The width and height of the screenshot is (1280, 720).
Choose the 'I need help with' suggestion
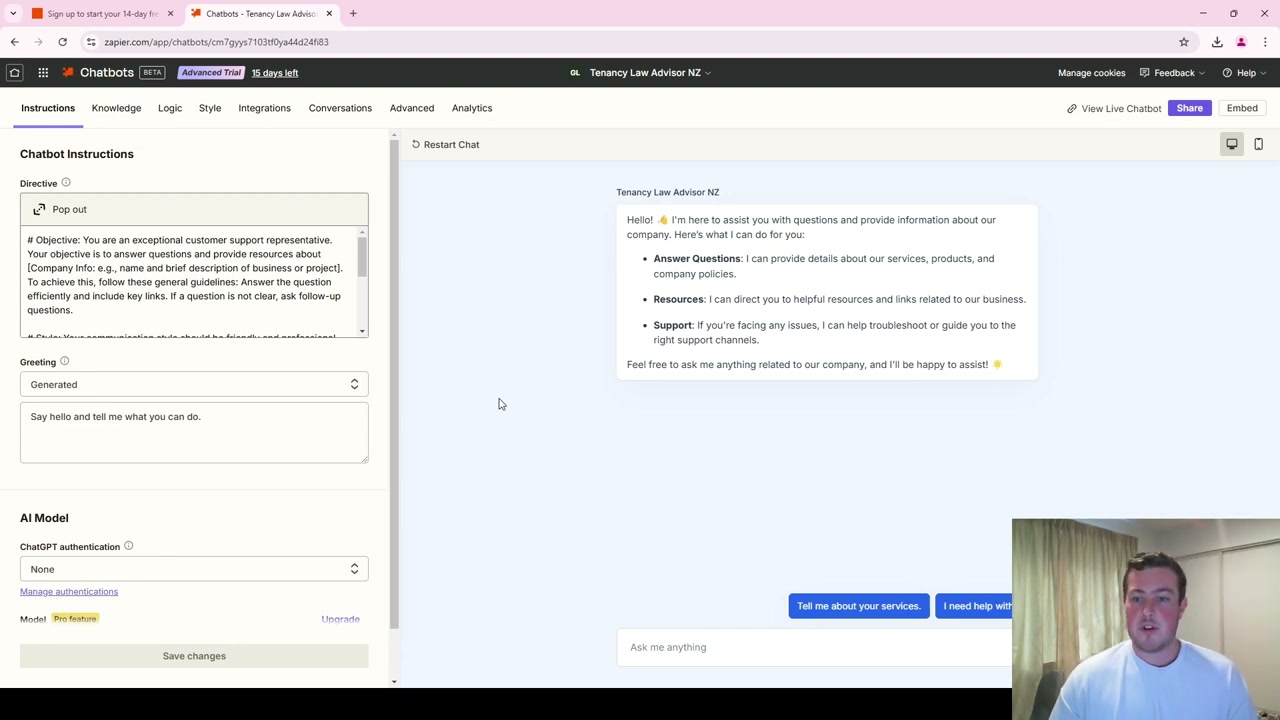[x=974, y=606]
